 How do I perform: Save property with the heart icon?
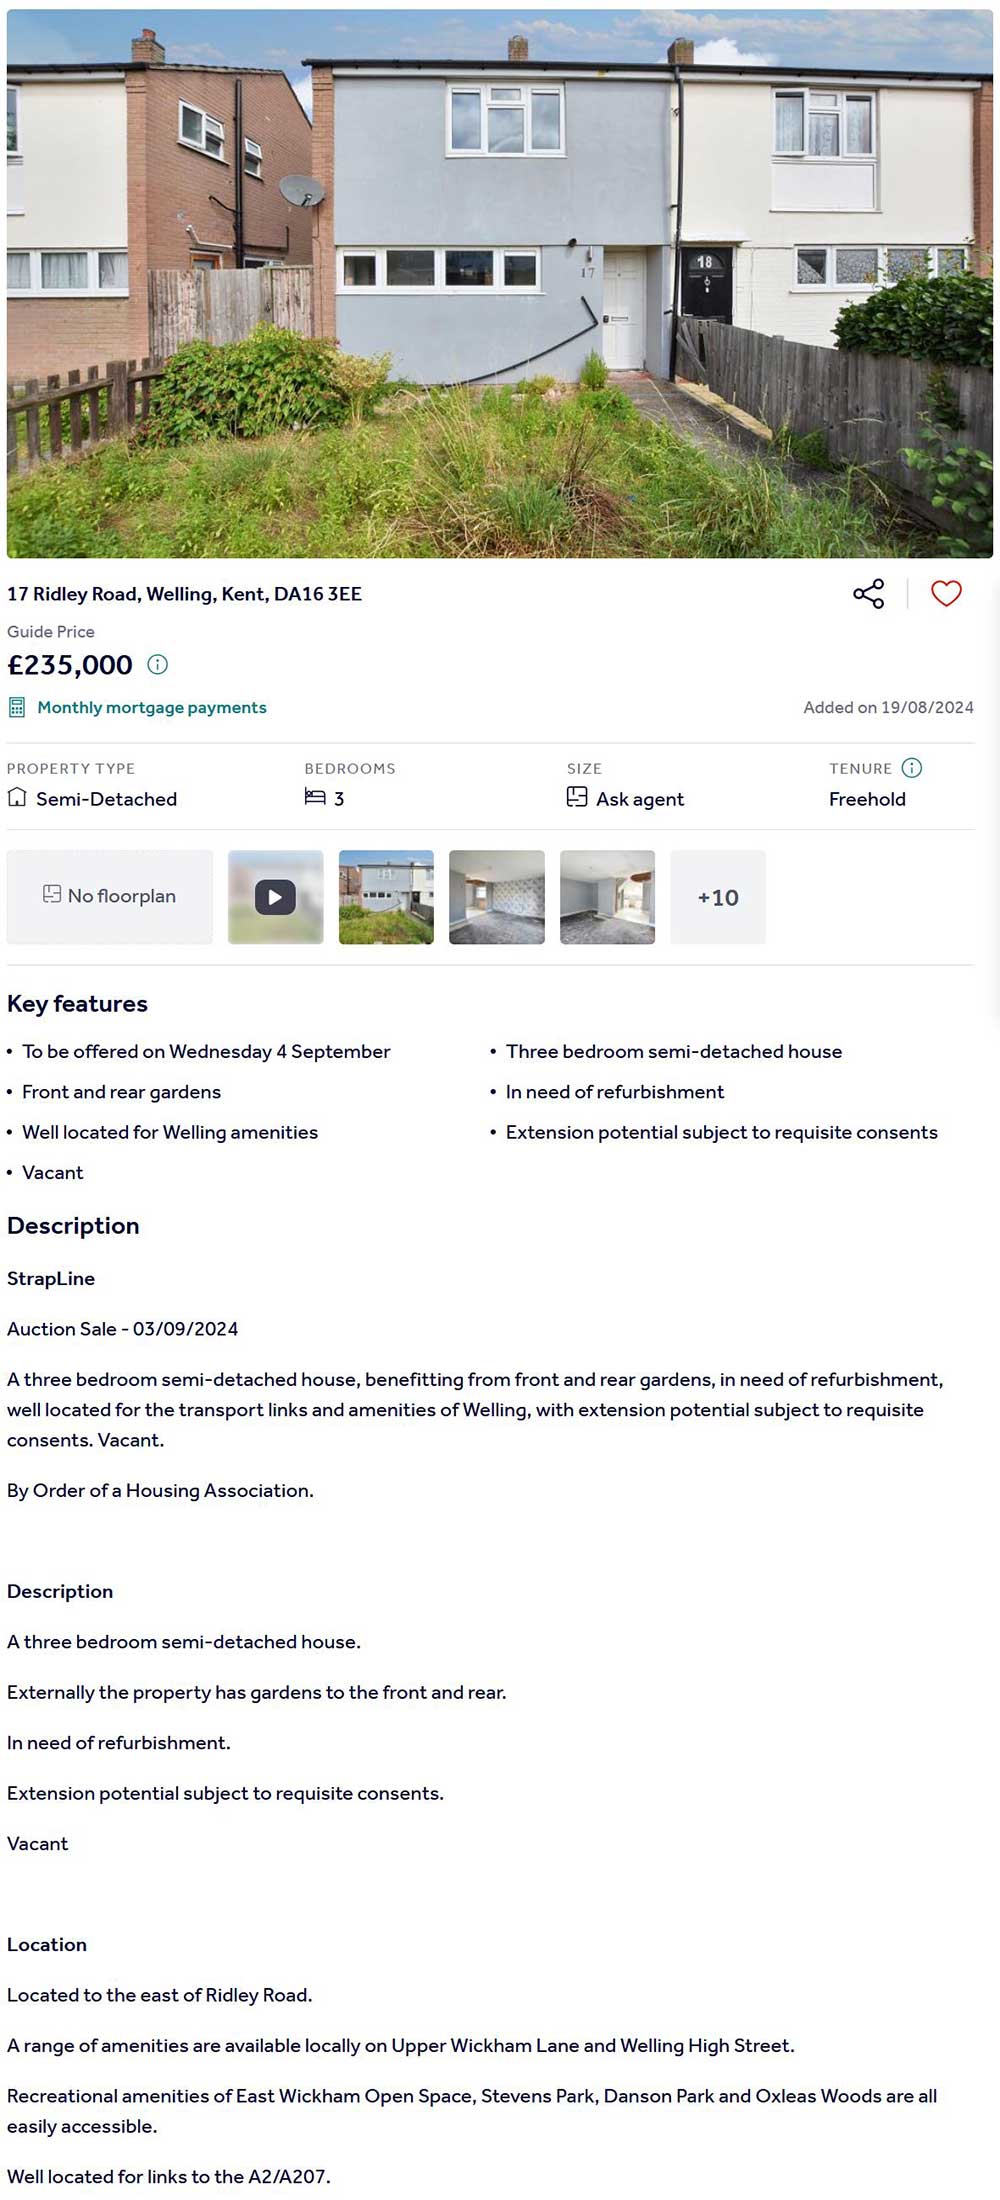click(x=946, y=593)
